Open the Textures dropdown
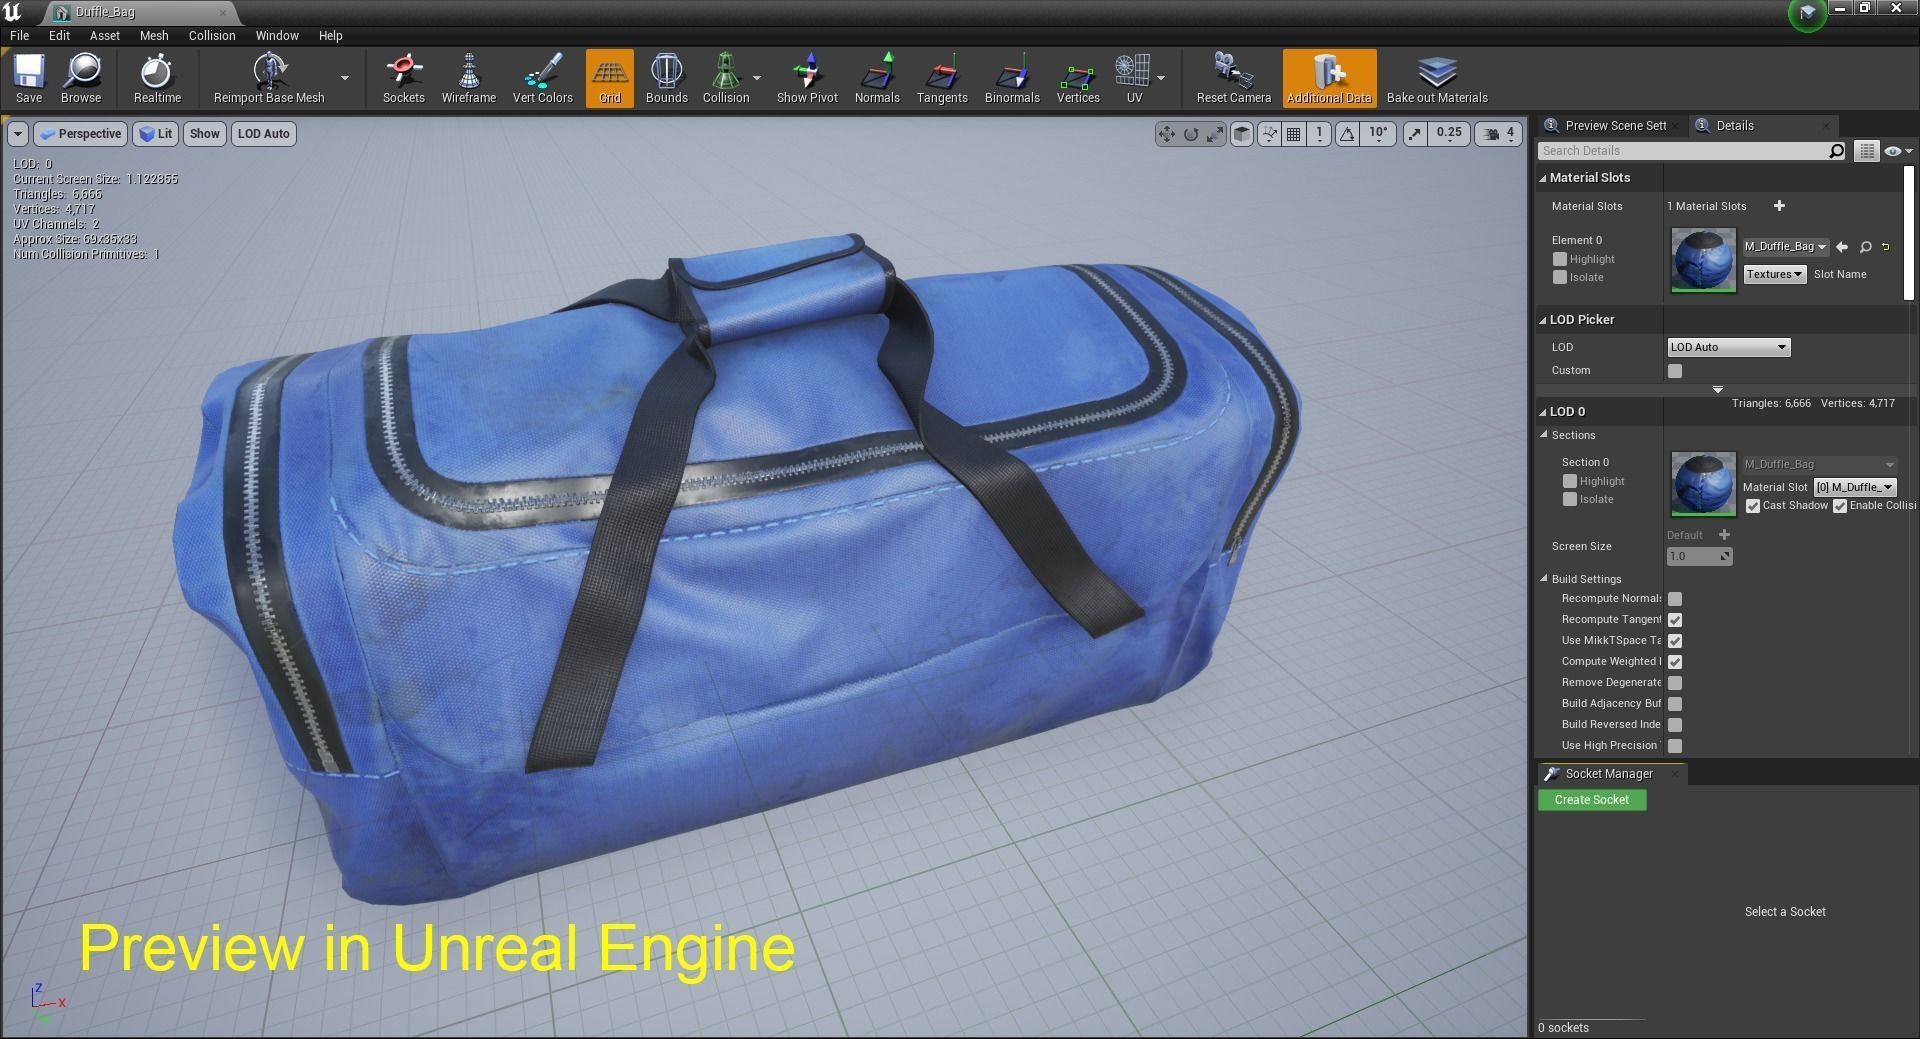1920x1039 pixels. (1775, 274)
